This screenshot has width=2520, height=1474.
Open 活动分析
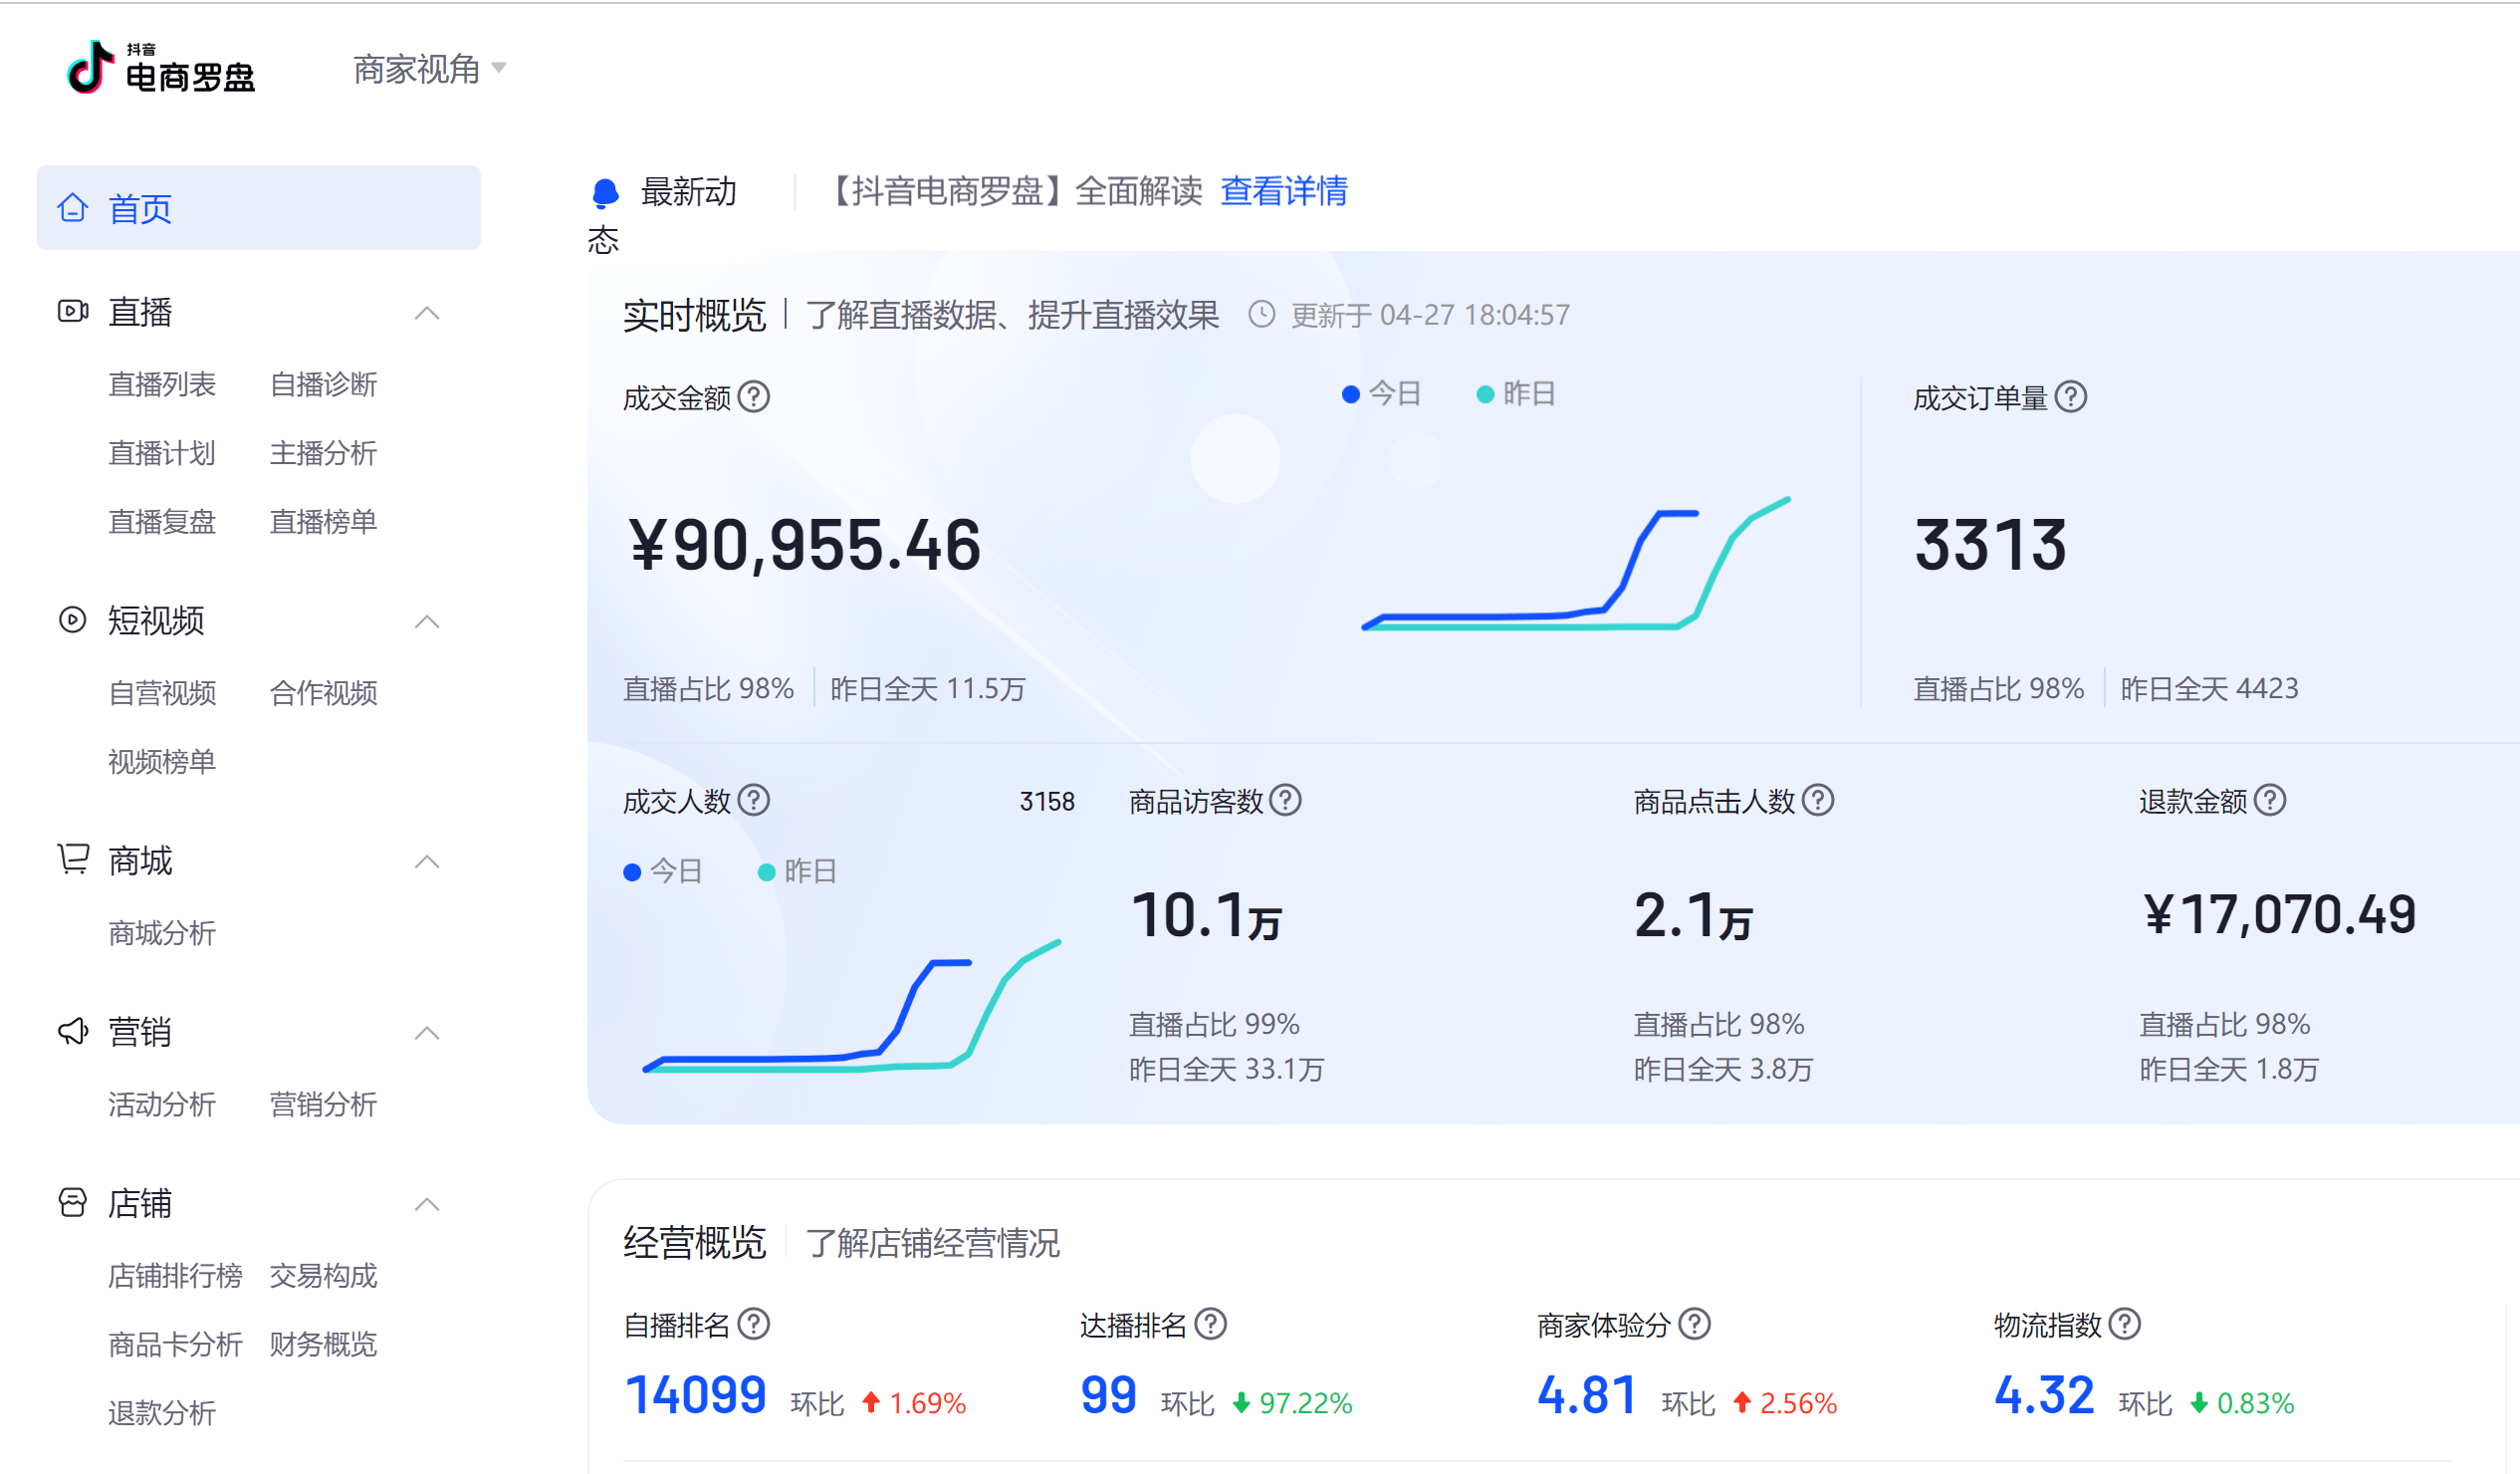pos(162,1104)
